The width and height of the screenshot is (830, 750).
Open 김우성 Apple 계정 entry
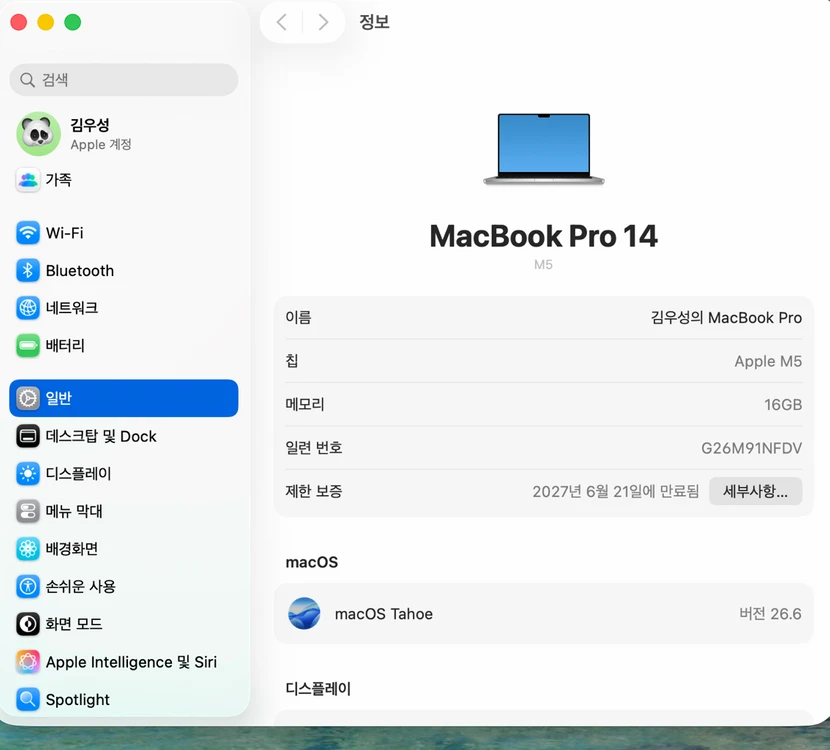(124, 134)
